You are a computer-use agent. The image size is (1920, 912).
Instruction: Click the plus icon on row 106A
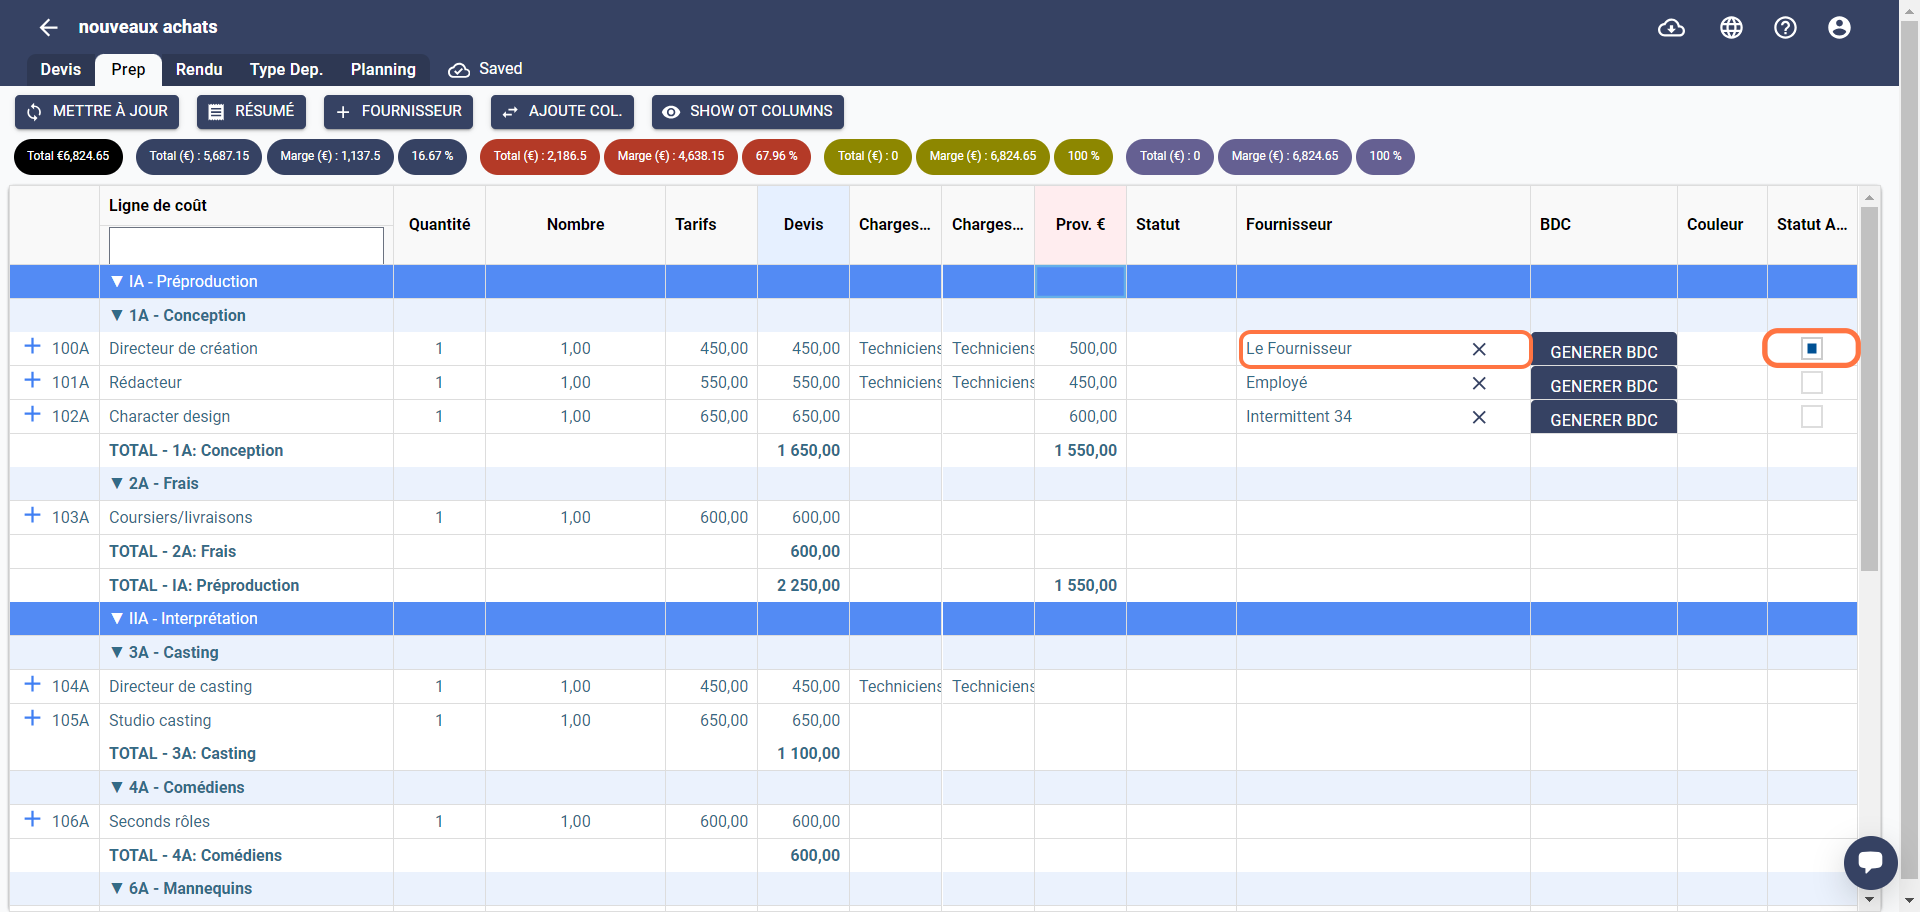(32, 819)
